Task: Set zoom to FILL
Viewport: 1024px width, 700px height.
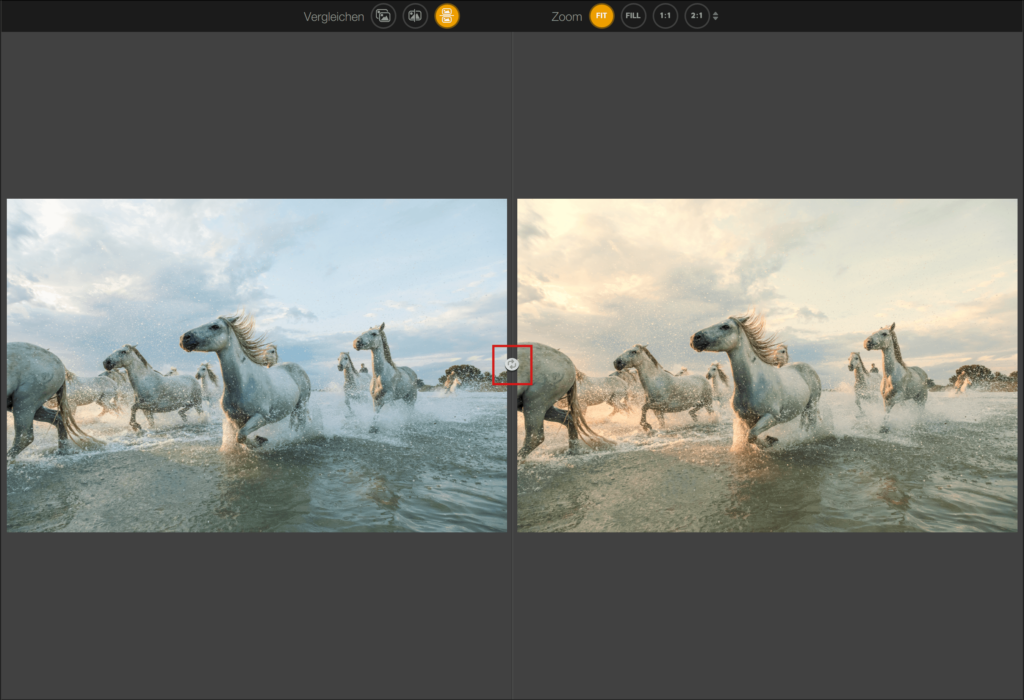Action: 633,16
